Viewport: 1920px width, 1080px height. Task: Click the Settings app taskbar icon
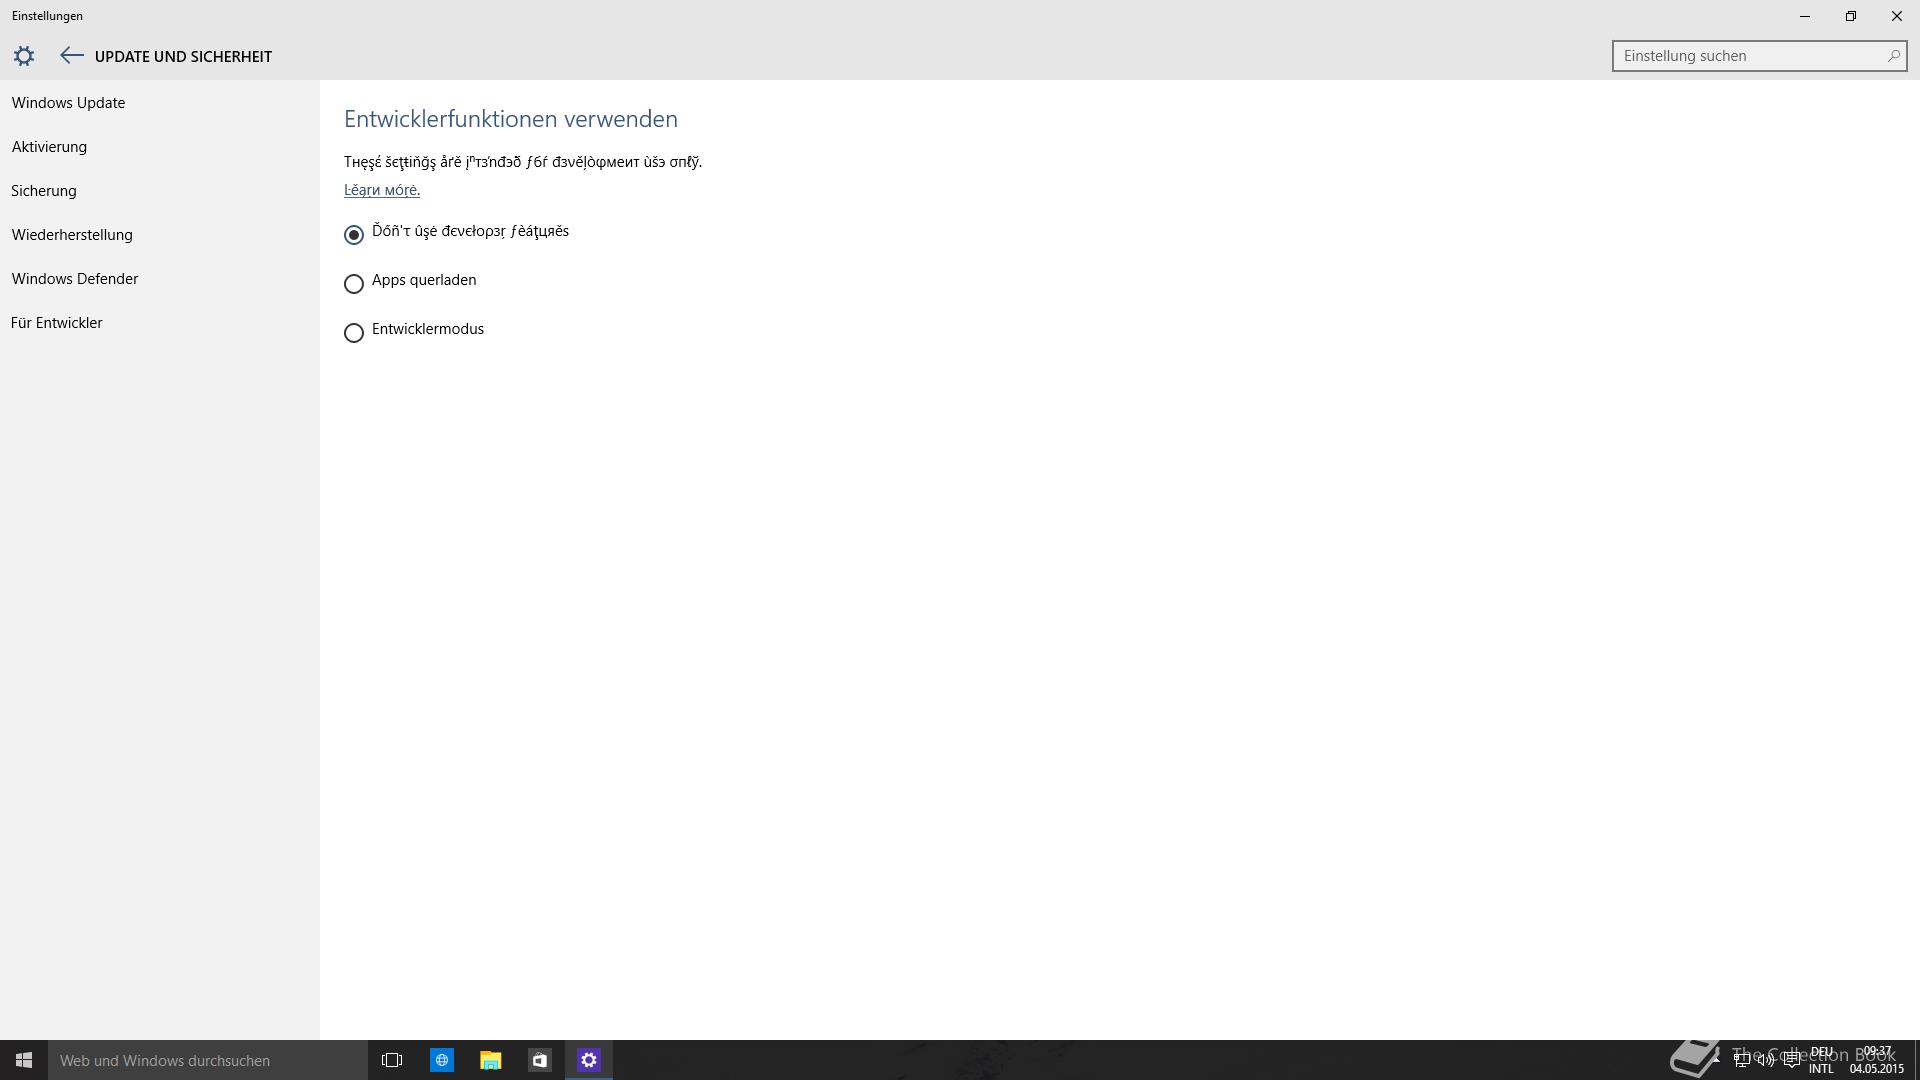pyautogui.click(x=588, y=1060)
